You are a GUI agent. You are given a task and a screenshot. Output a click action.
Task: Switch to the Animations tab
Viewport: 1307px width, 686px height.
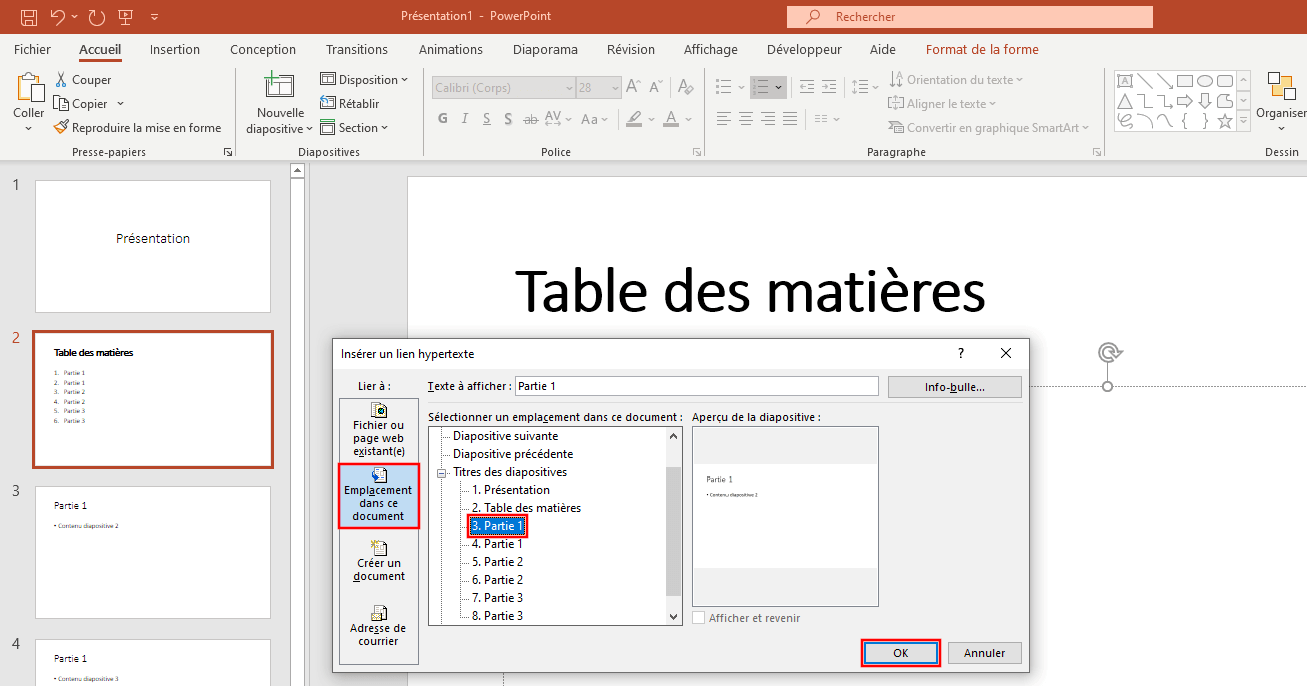(451, 49)
